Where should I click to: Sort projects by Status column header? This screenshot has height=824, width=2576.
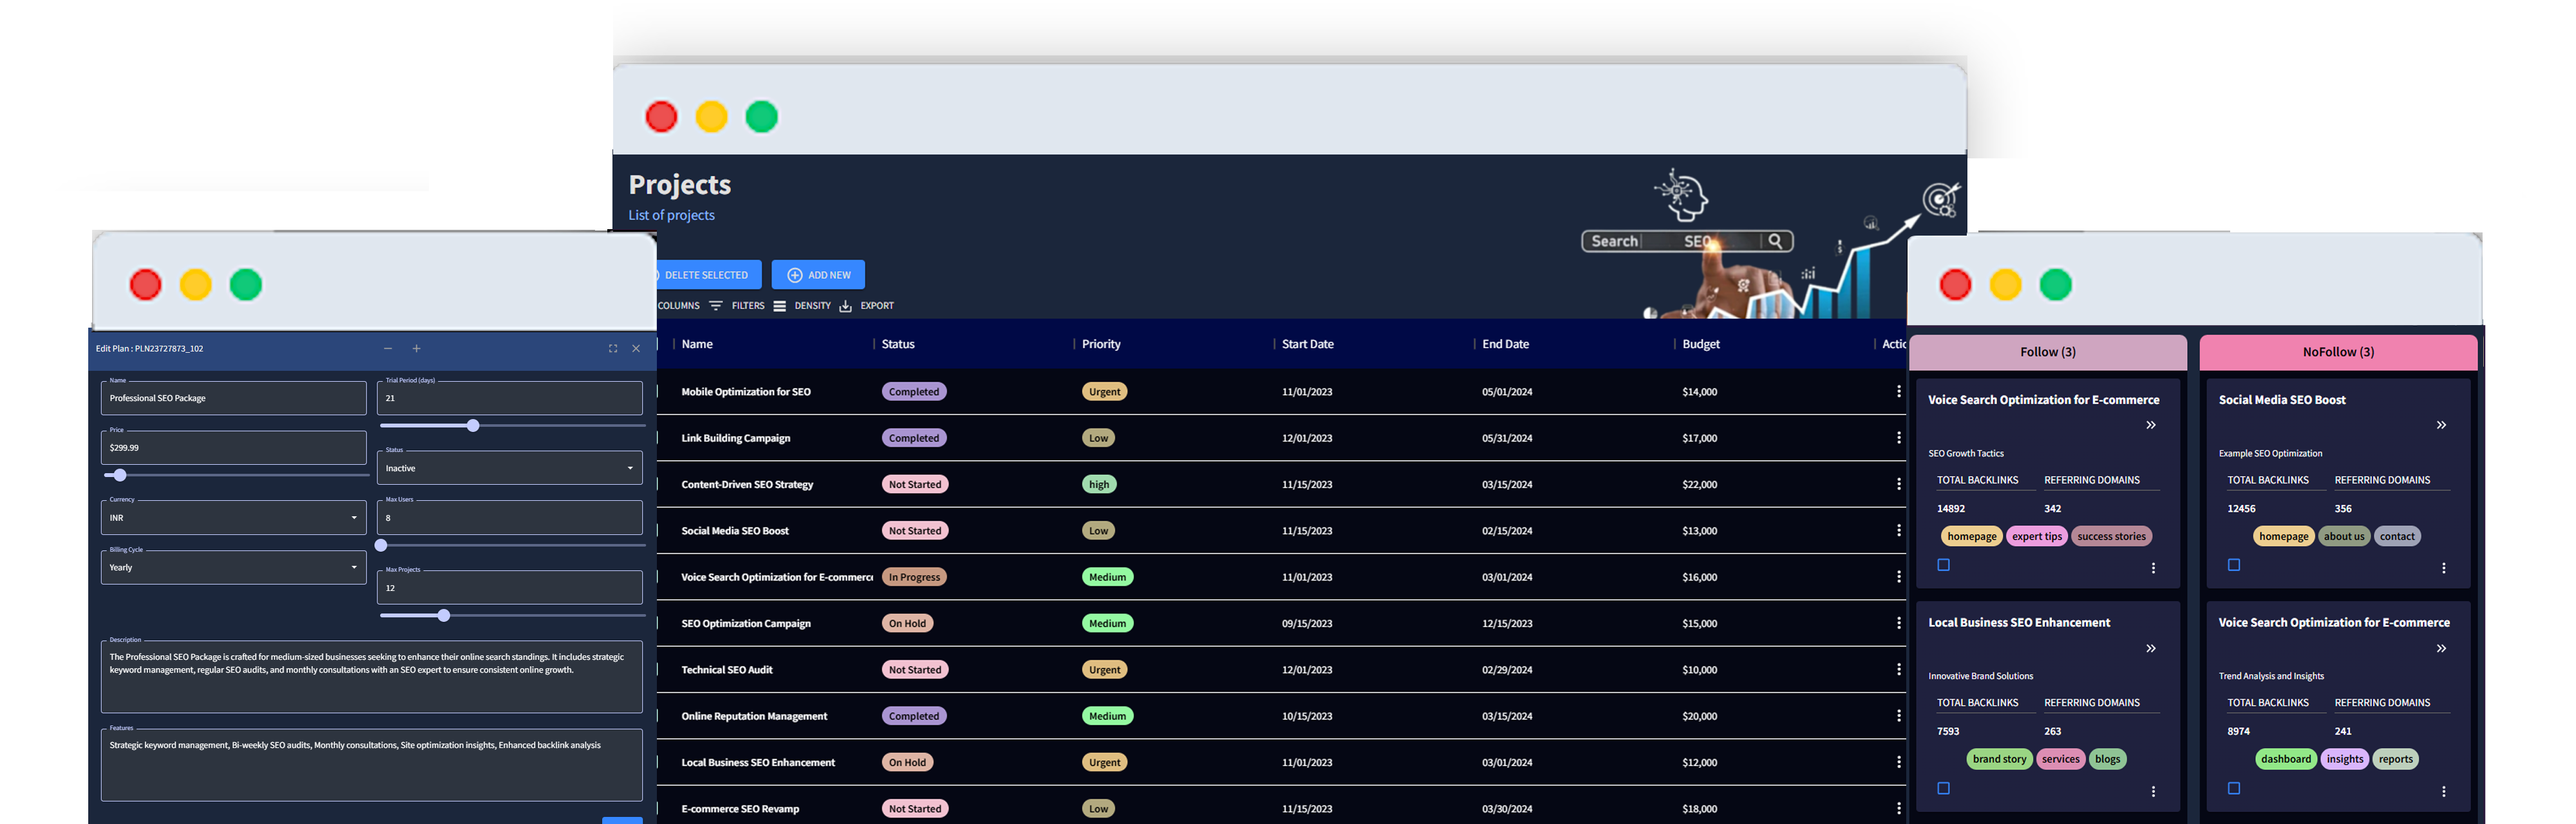point(898,344)
